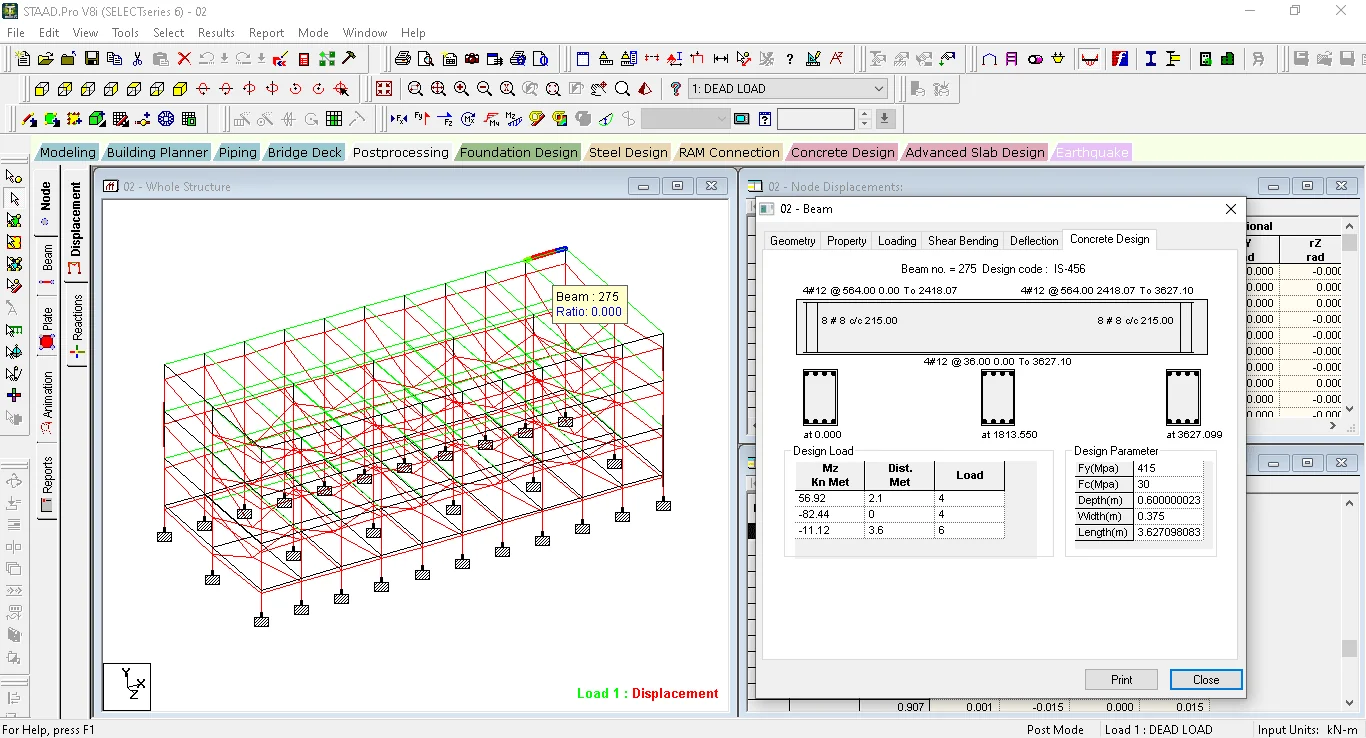Click the Save file toolbar icon
1366x738 pixels.
91,59
